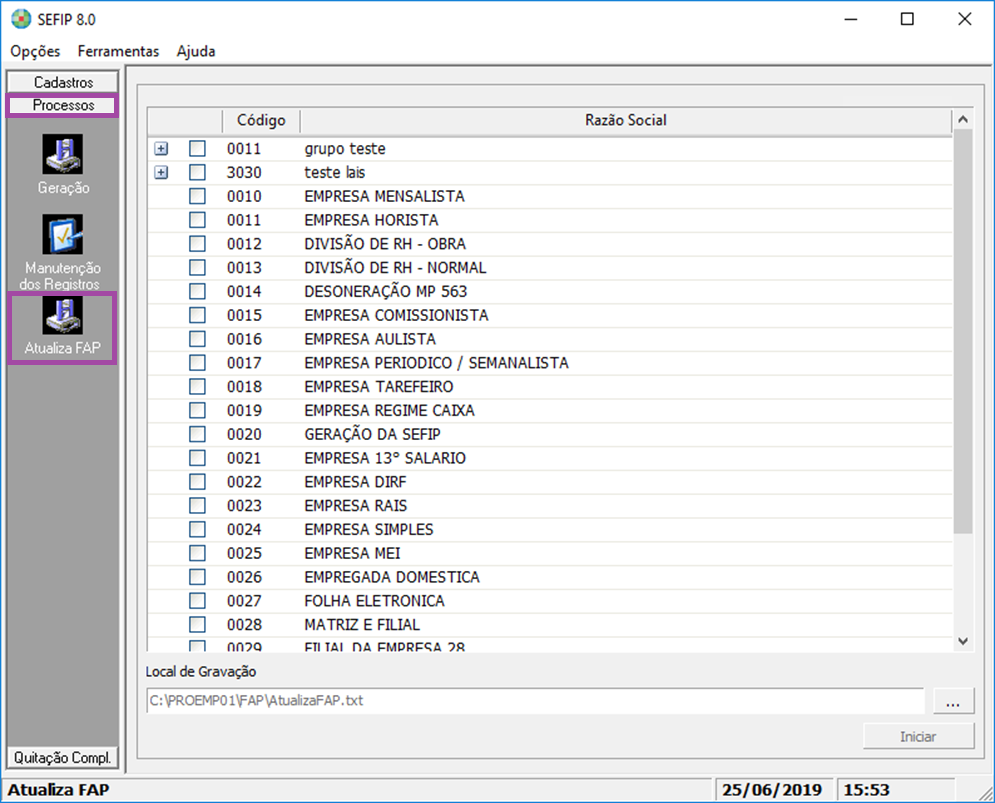This screenshot has width=995, height=803.
Task: Click the vertical scrollbar thumb
Action: pos(963,331)
